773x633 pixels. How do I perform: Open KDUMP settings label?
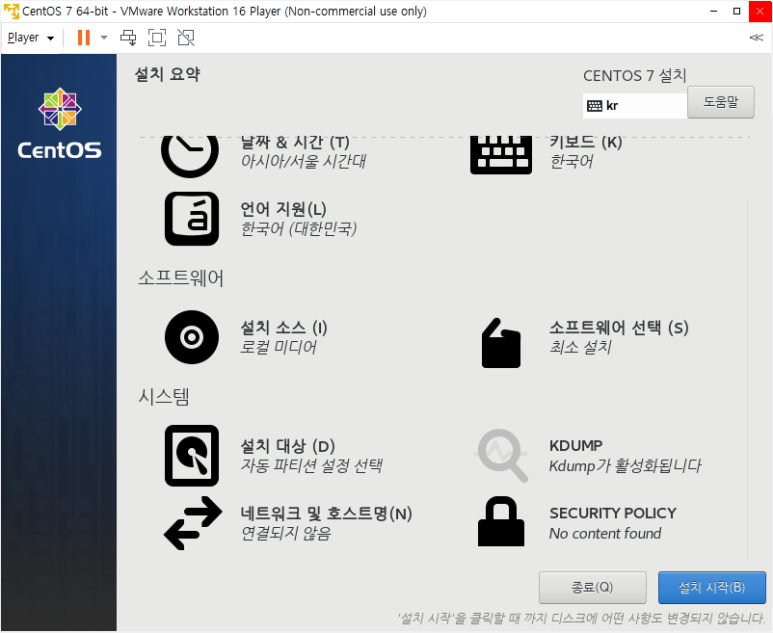point(576,446)
